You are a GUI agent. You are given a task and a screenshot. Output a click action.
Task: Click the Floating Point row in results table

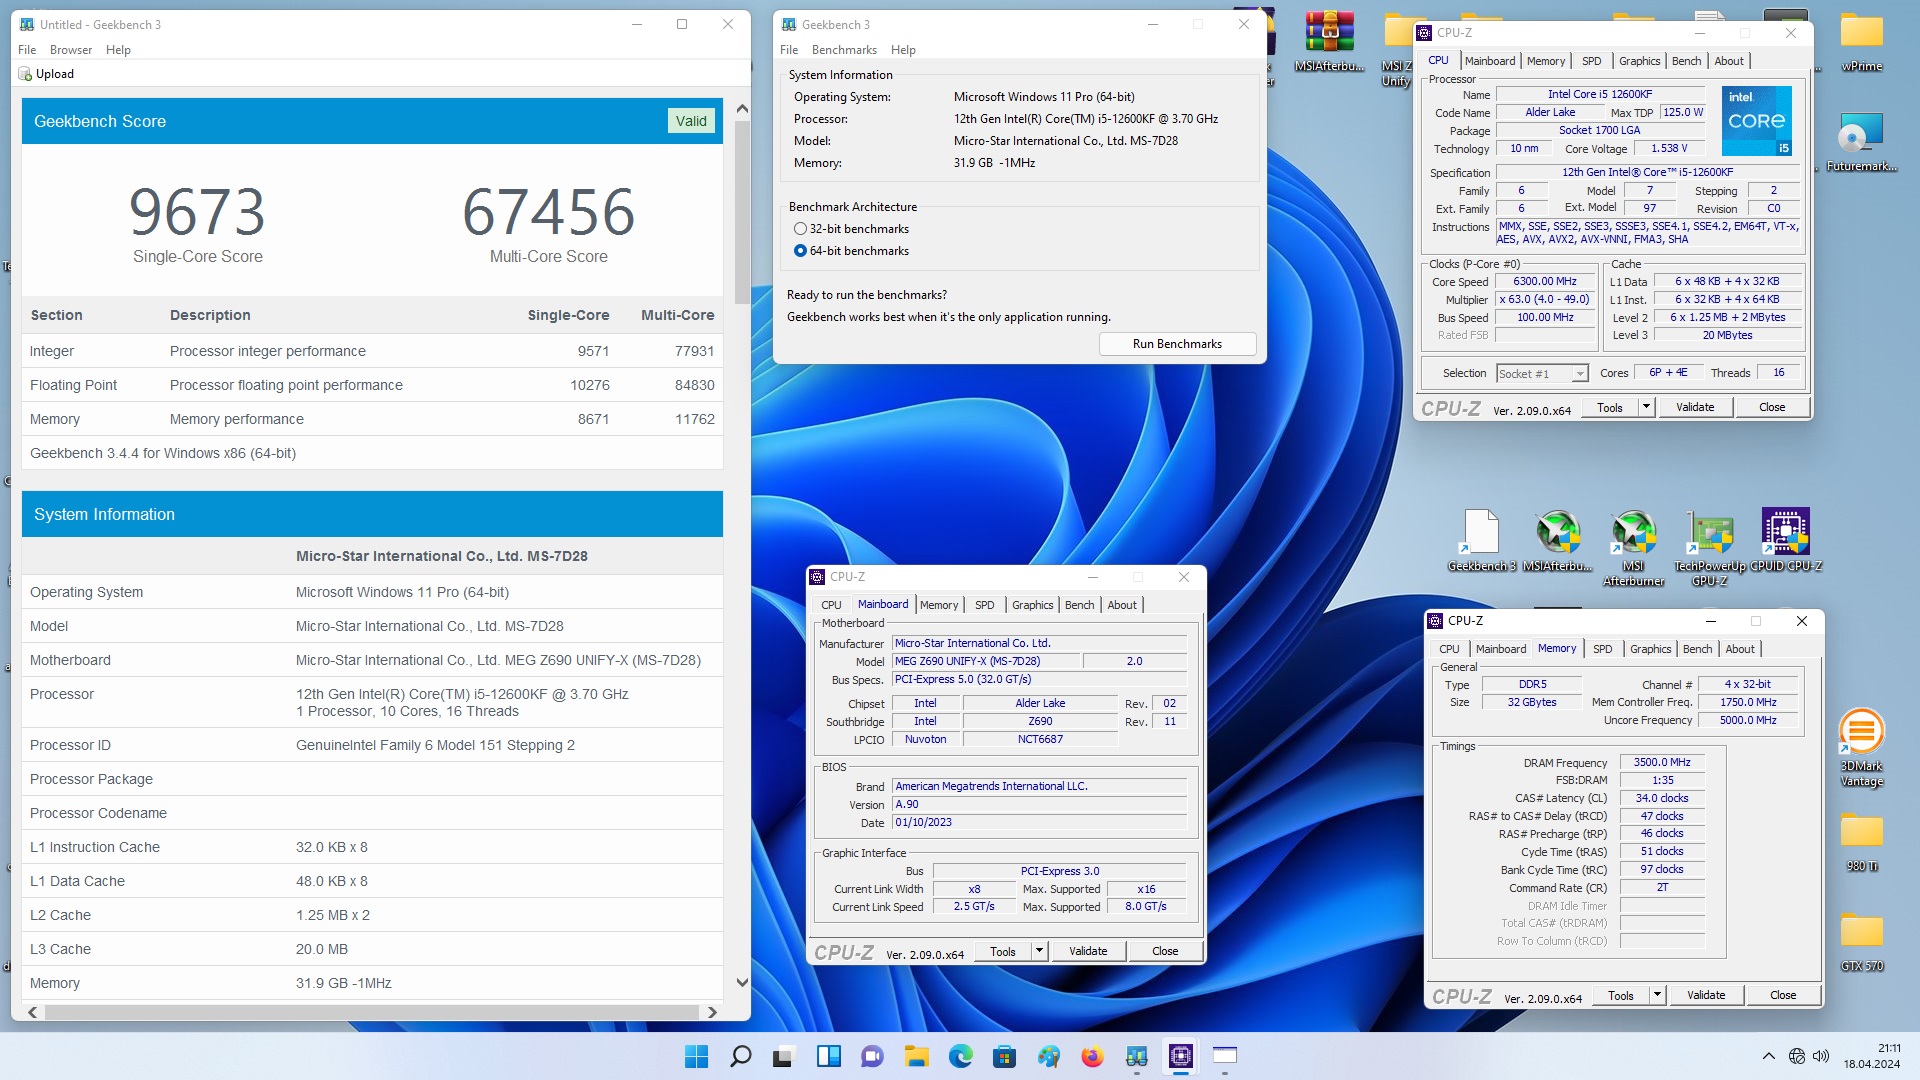coord(372,385)
